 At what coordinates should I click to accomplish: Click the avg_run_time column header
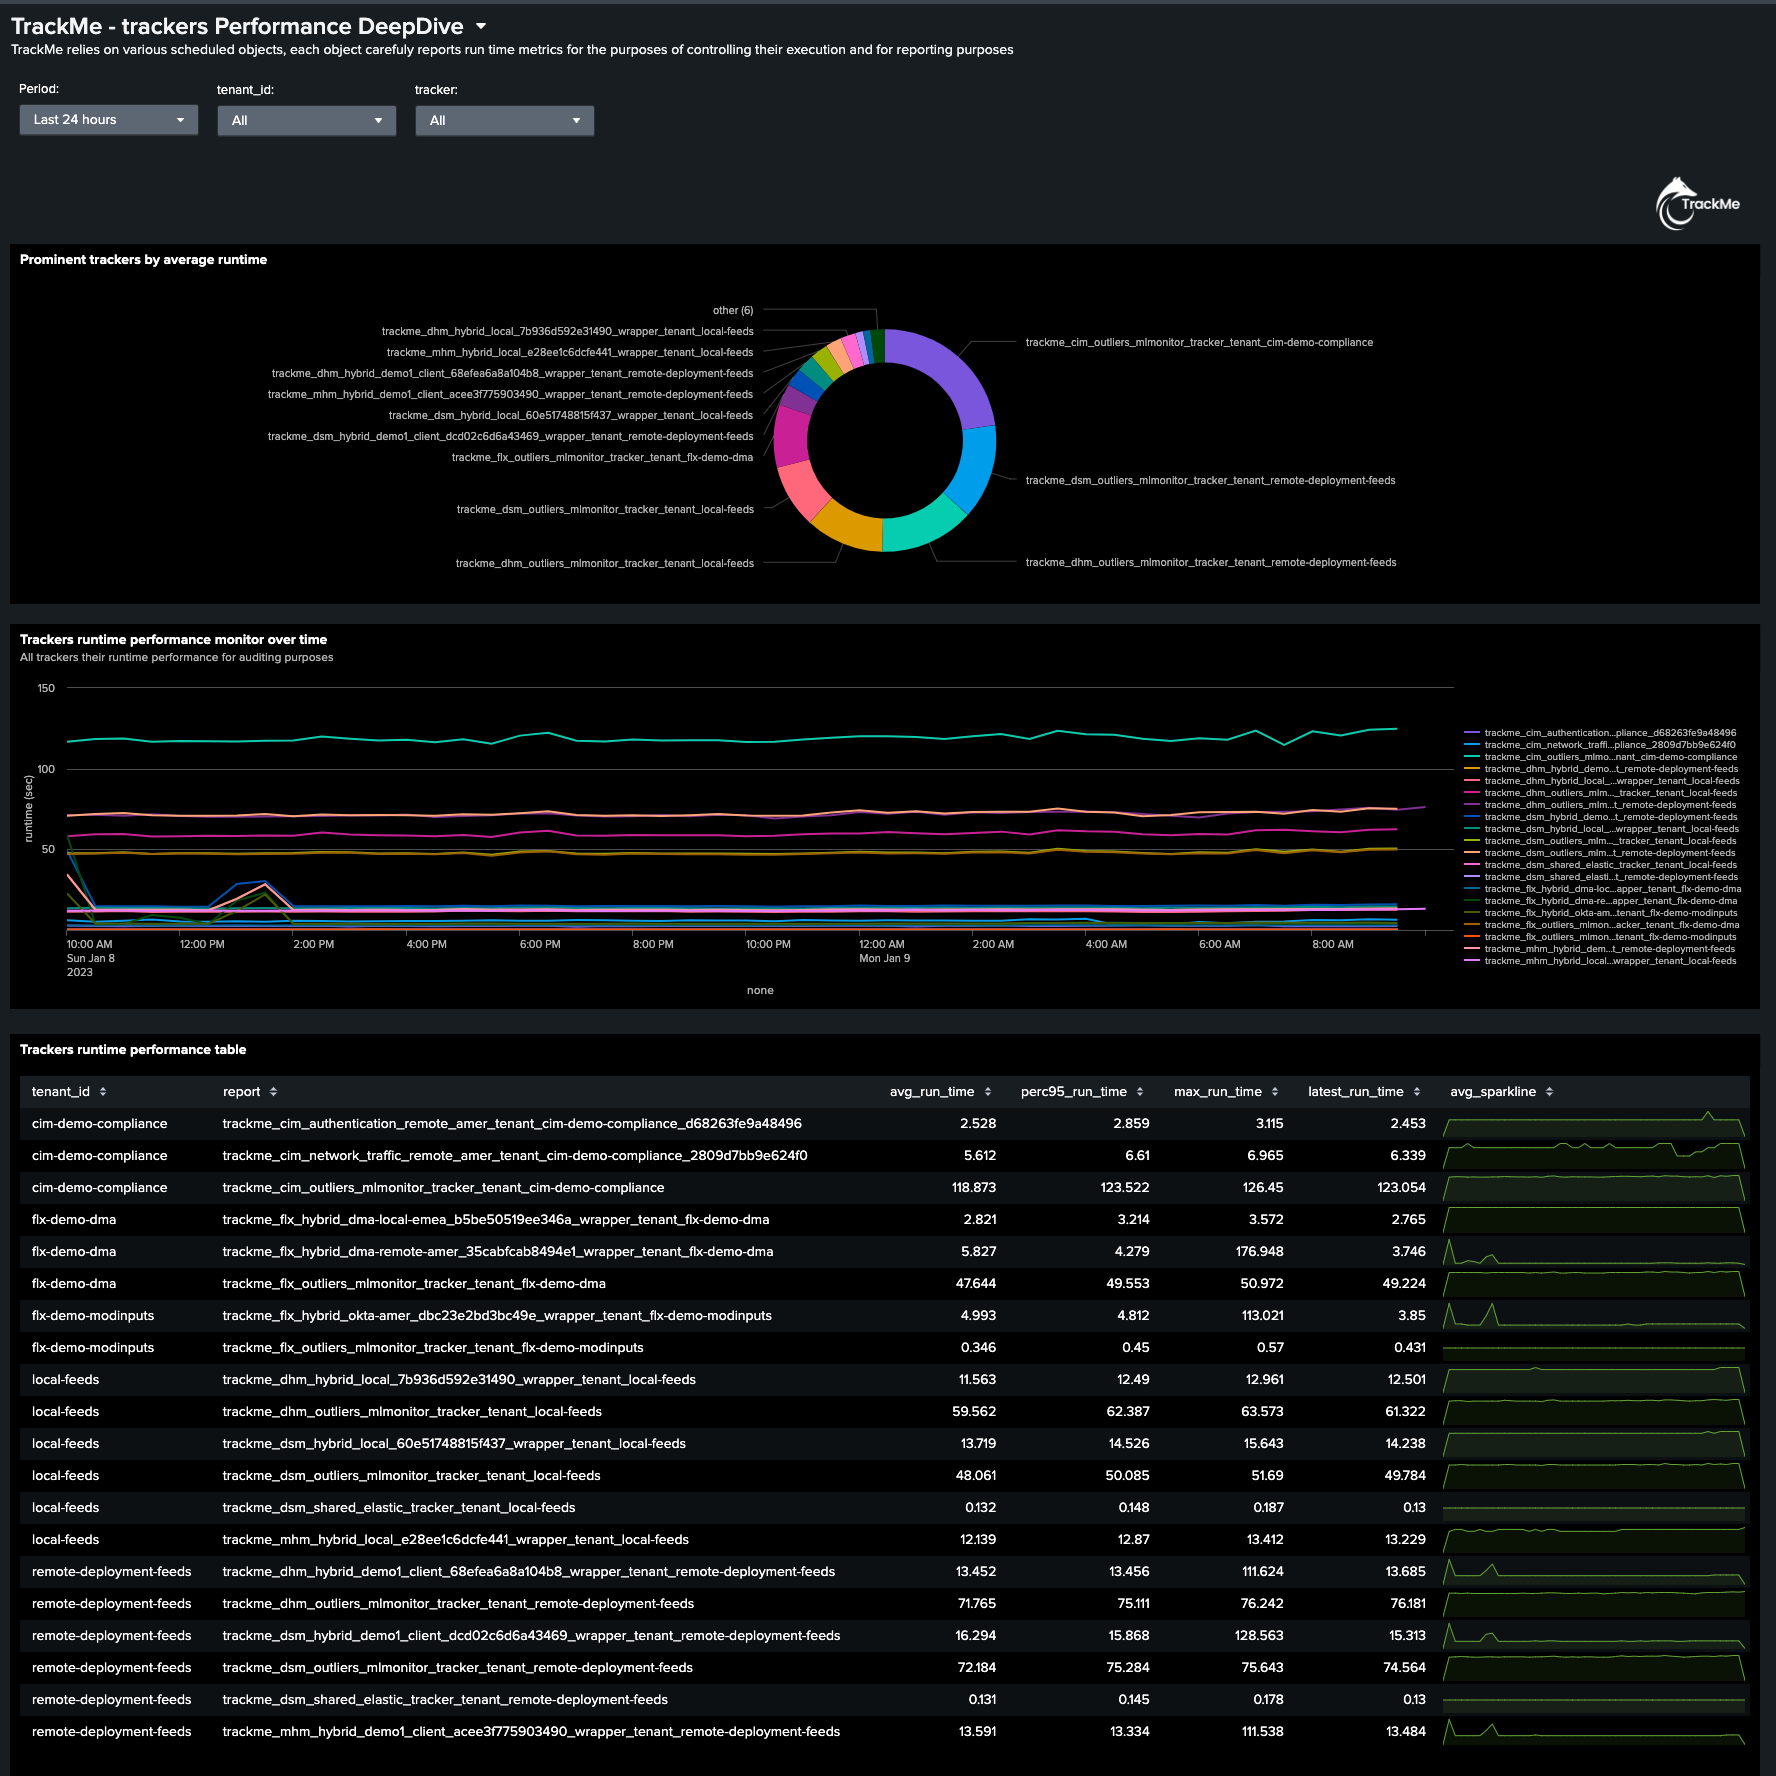[932, 1092]
